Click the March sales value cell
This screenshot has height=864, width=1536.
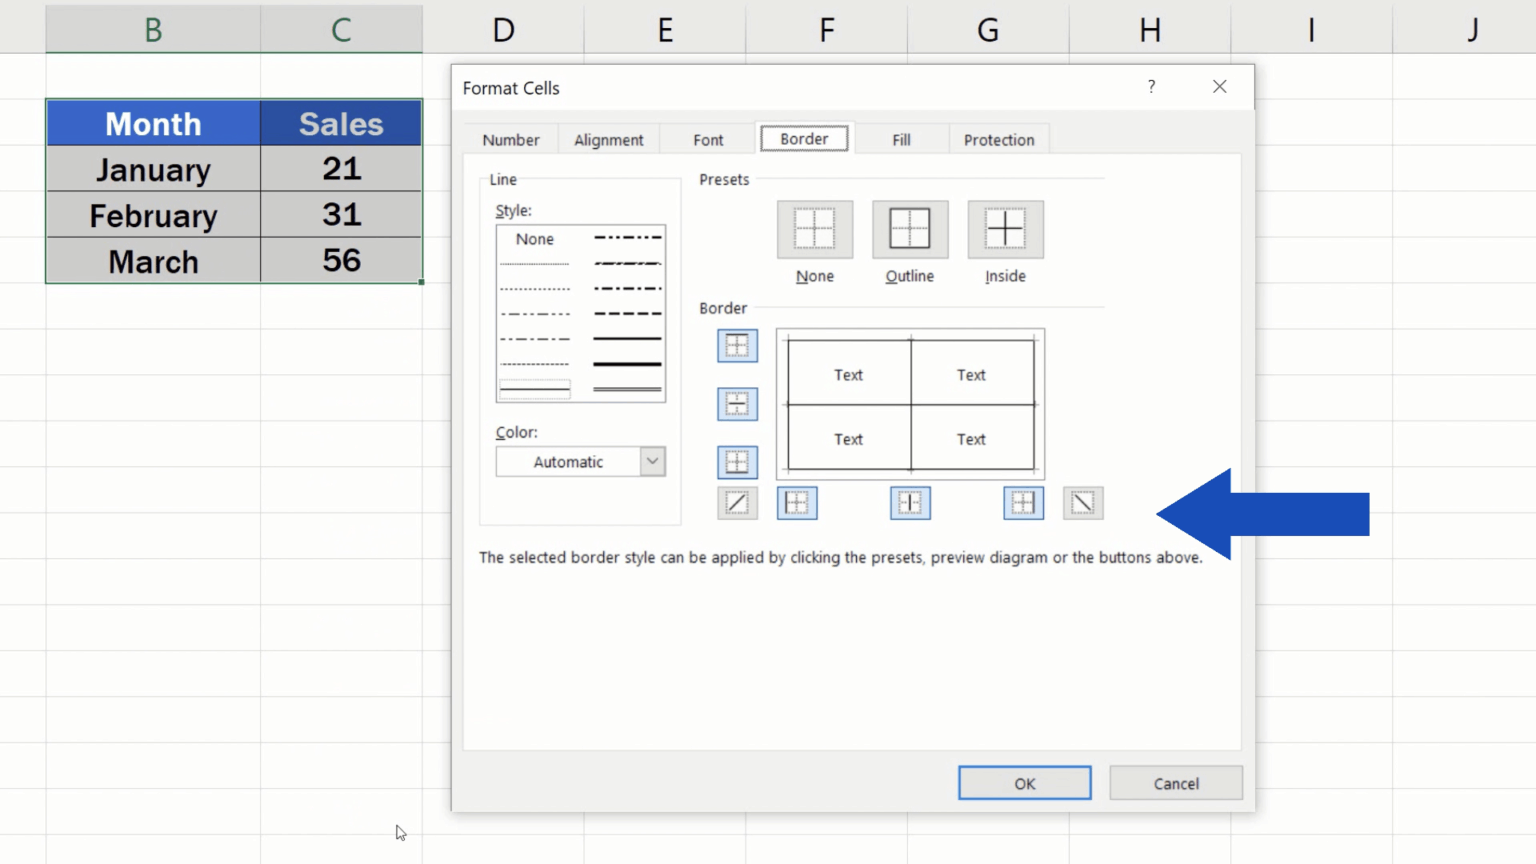(x=341, y=261)
